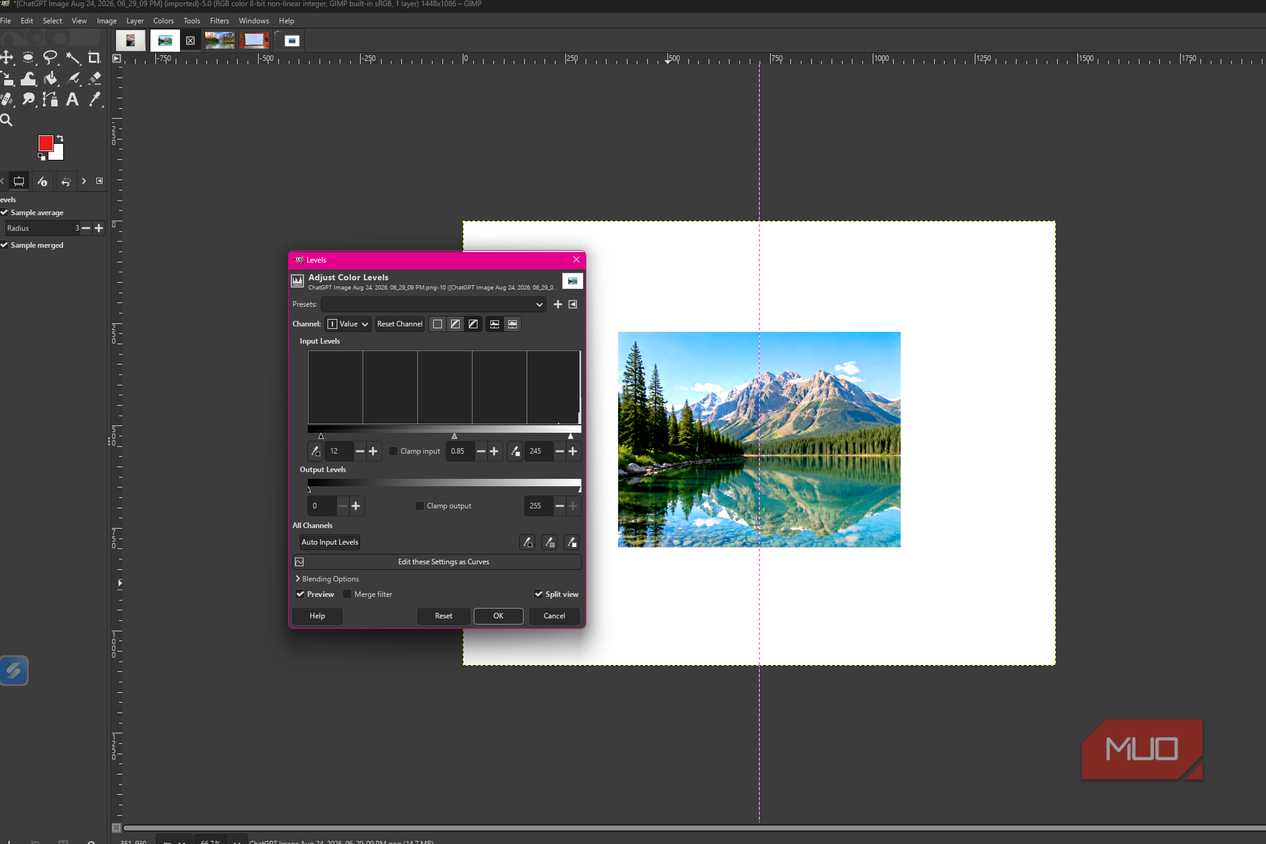
Task: Pick white point for Value channel
Action: tap(515, 451)
